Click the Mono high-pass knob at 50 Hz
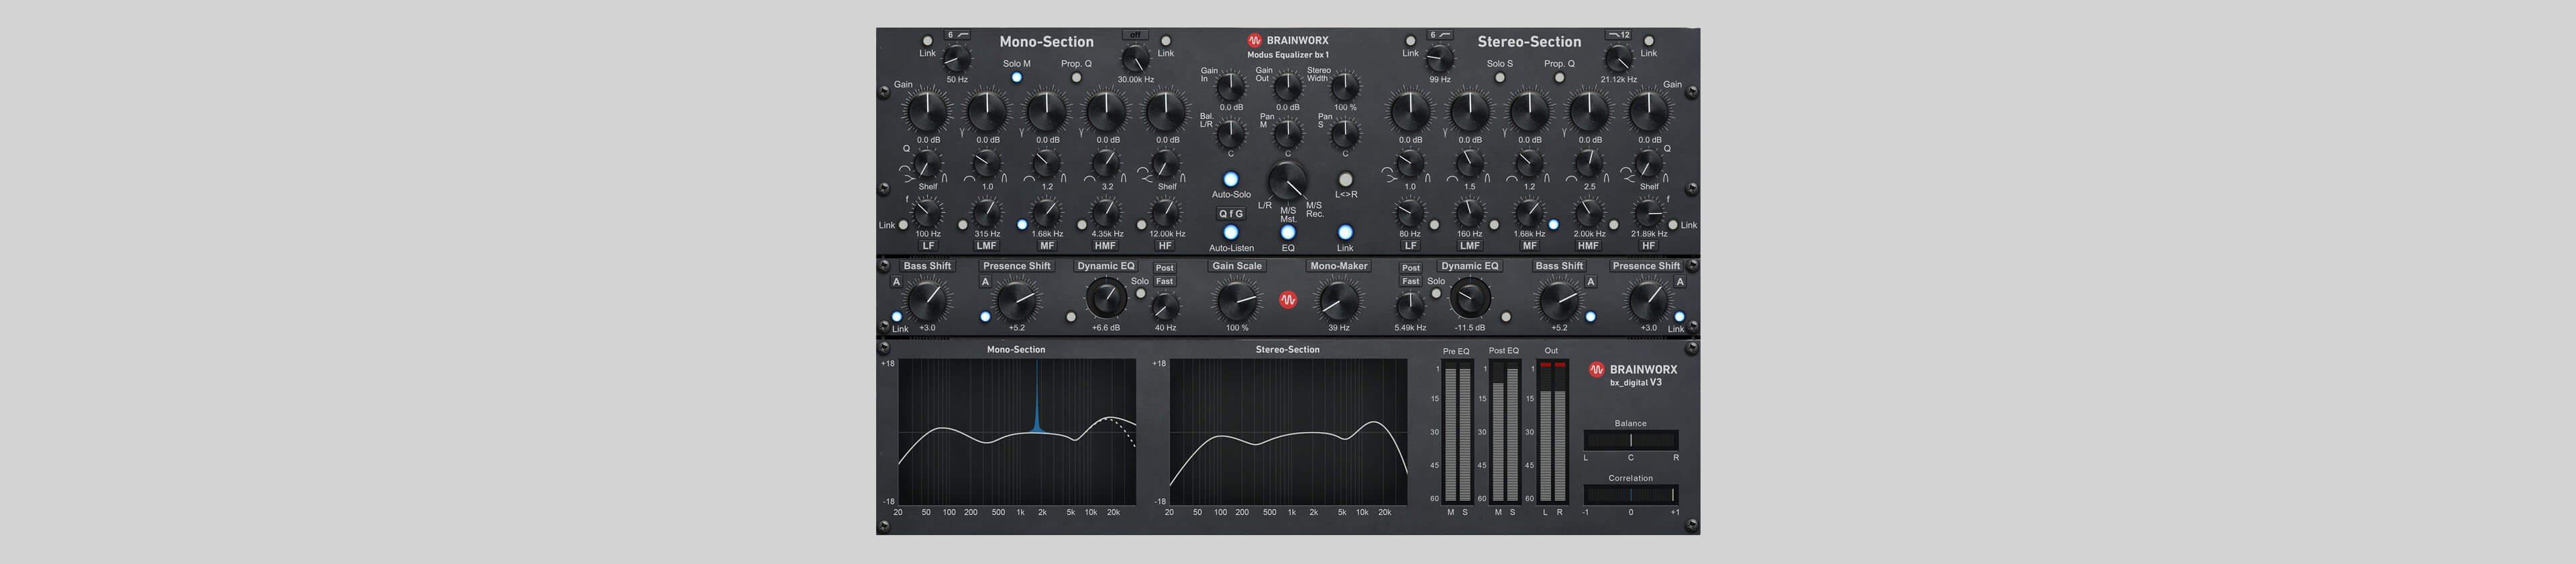 957,59
